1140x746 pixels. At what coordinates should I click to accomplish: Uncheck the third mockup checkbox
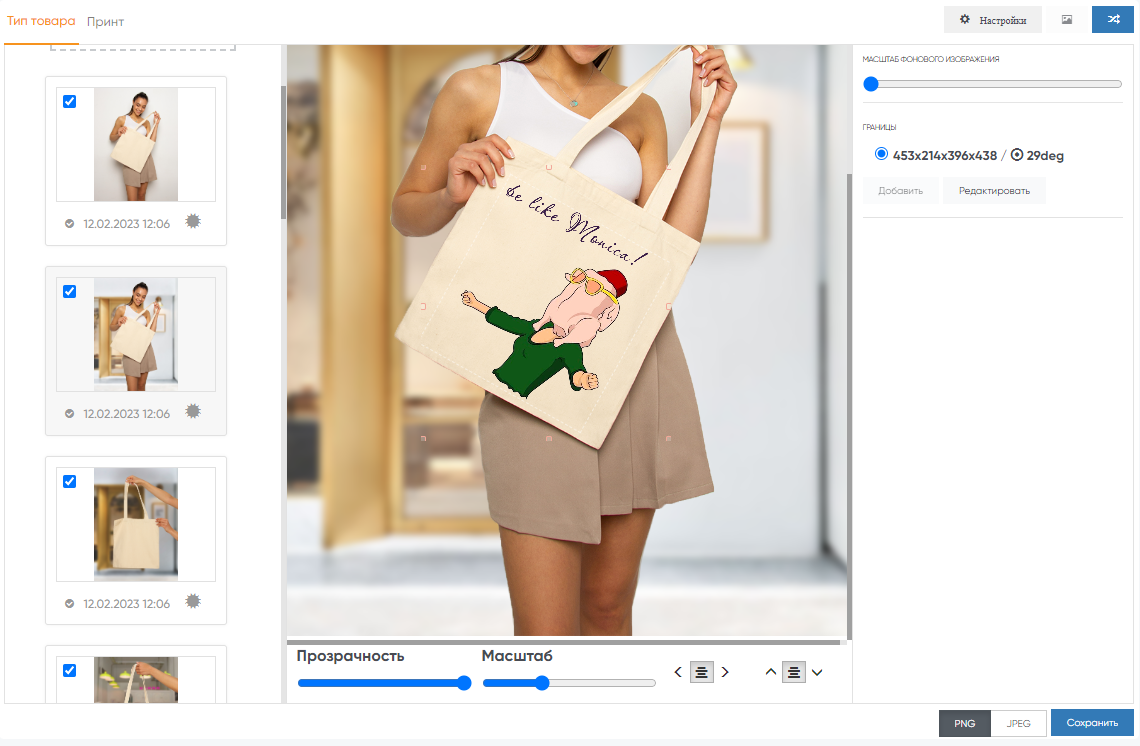[70, 481]
